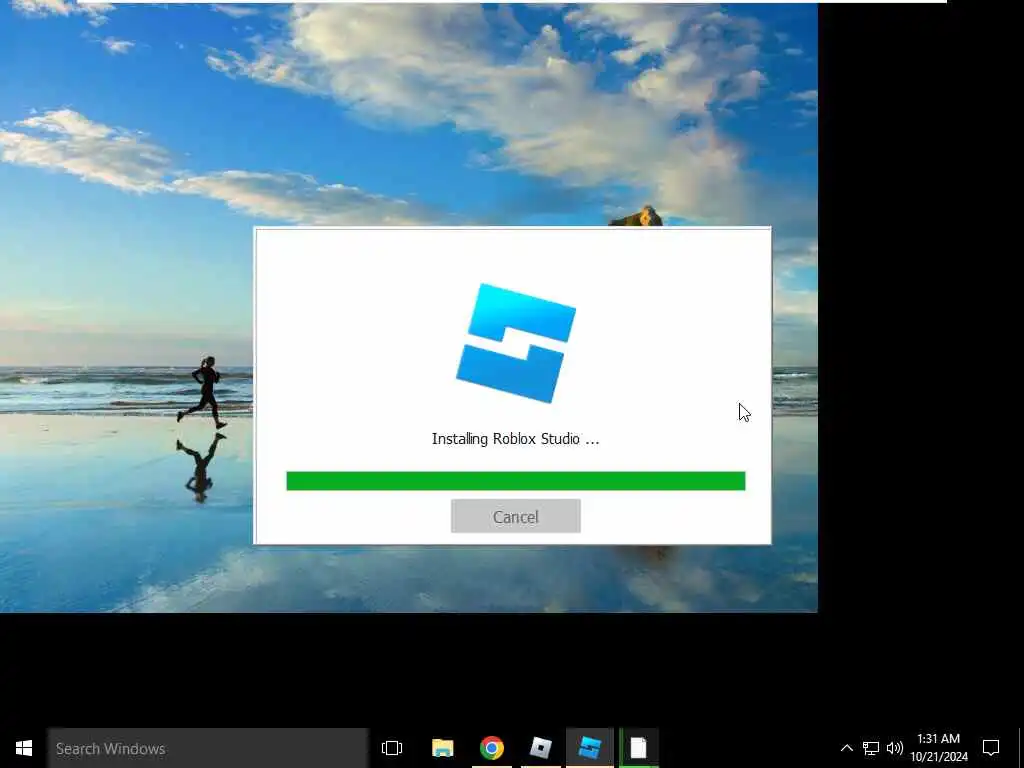
Task: Click the green installation progress bar
Action: 515,481
